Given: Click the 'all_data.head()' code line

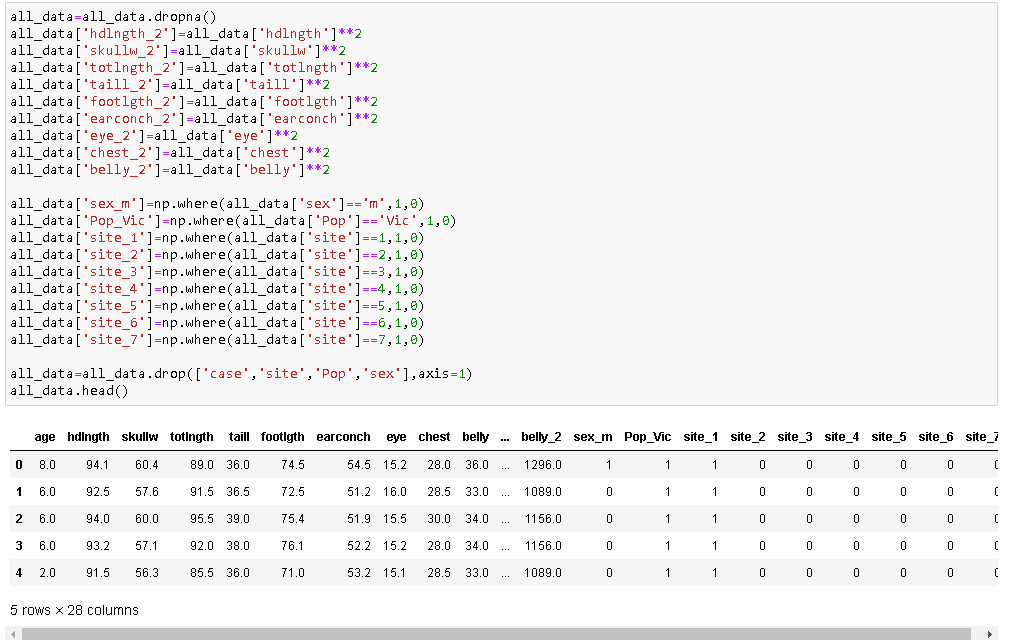Looking at the screenshot, I should tap(69, 391).
